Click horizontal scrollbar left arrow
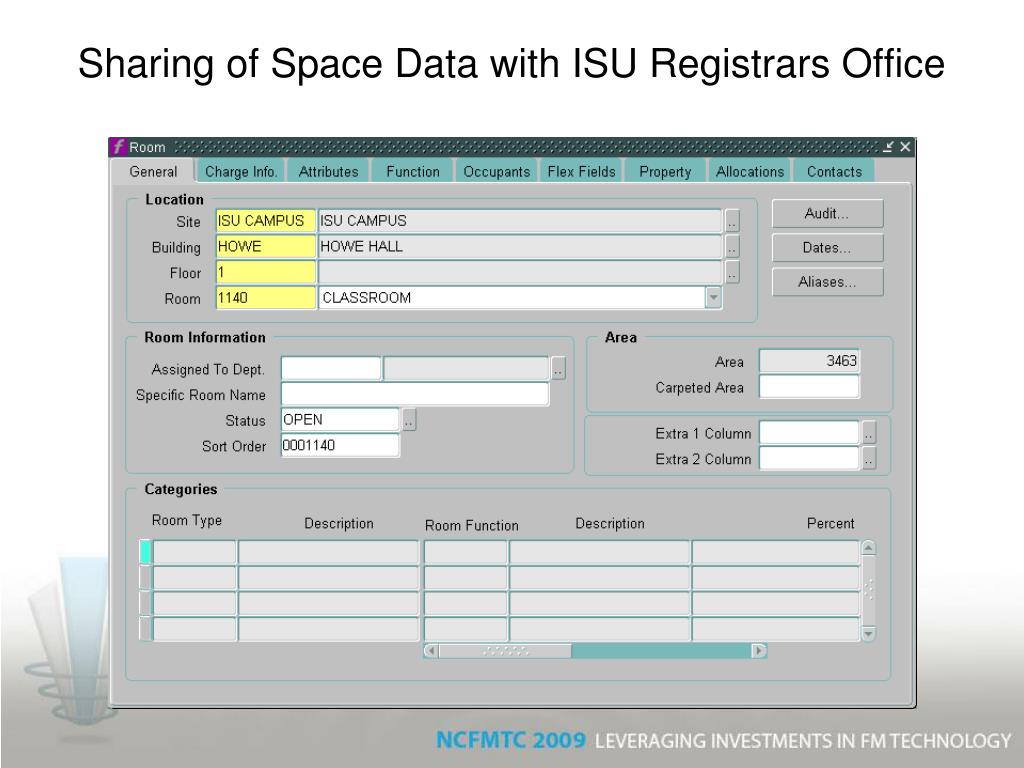Screen dimensions: 1024x768 click(431, 650)
